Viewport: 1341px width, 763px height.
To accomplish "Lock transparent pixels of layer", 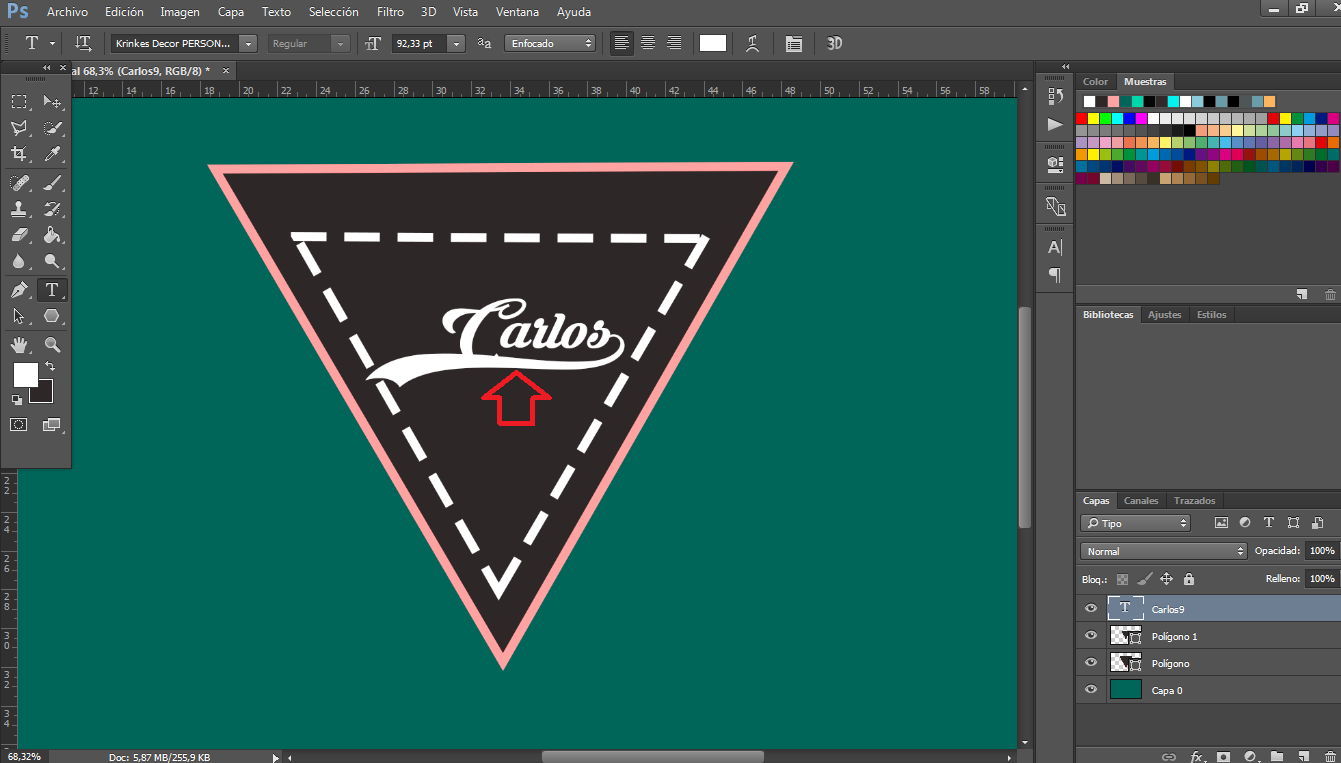I will coord(1123,579).
